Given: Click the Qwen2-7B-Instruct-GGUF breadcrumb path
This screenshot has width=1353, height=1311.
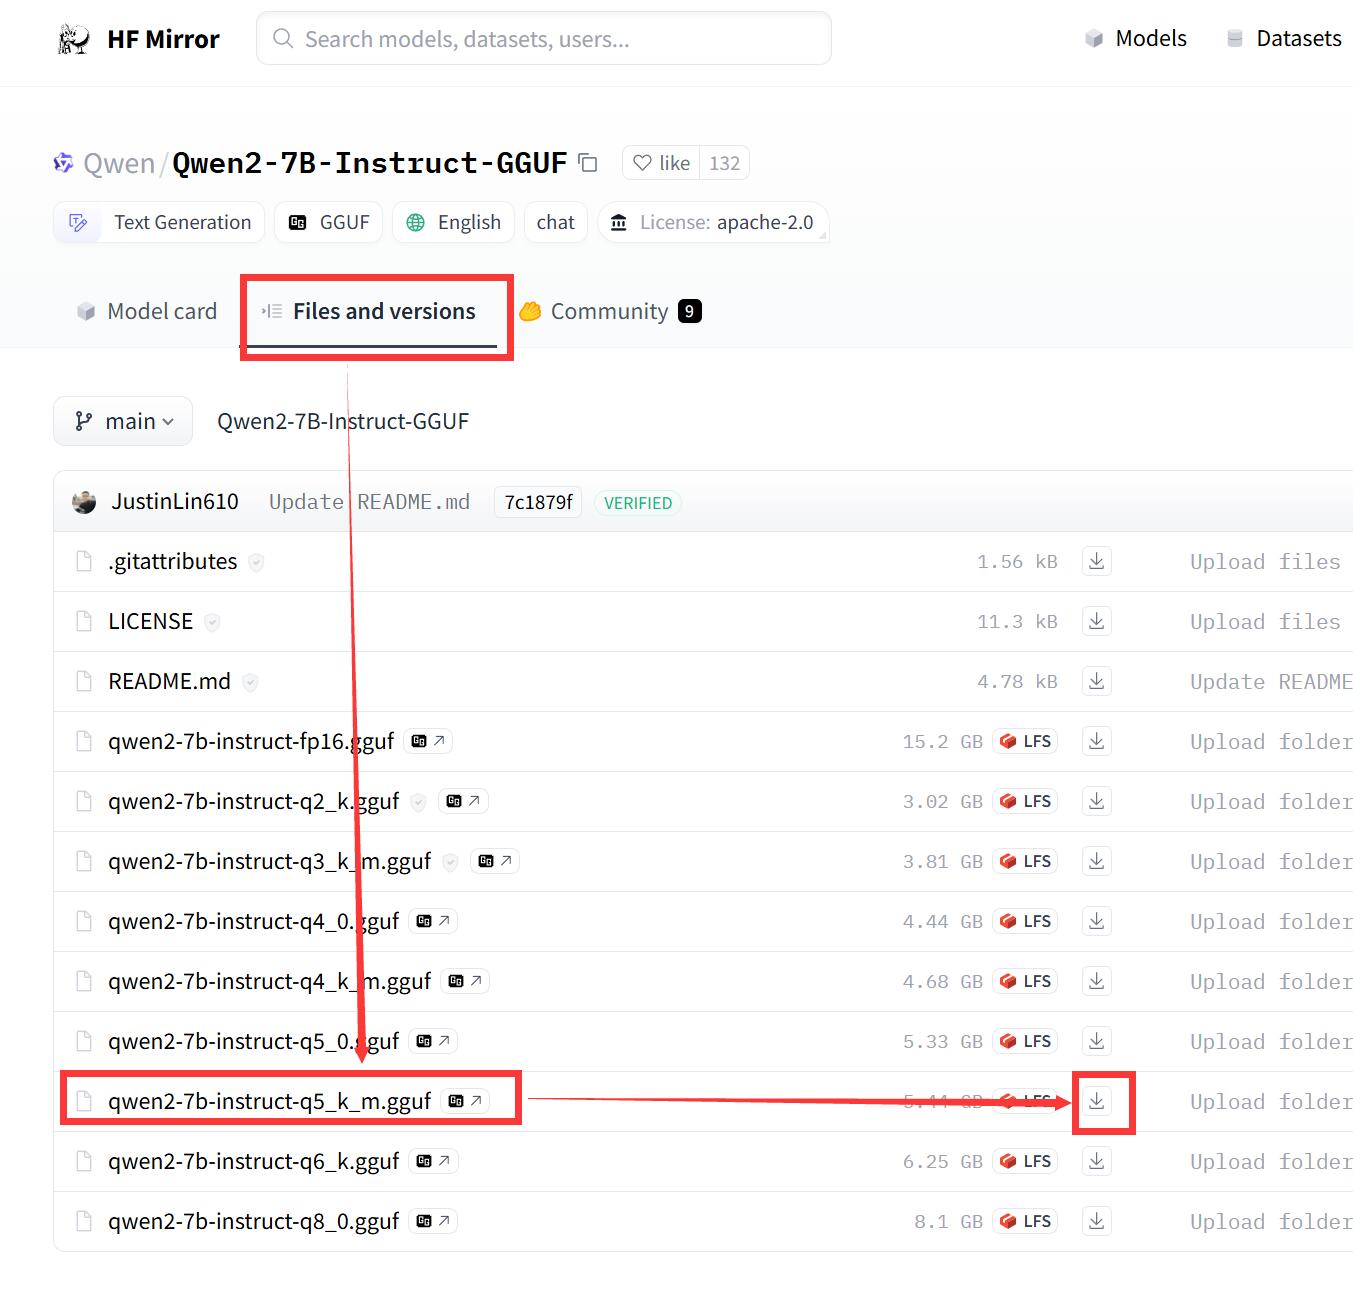Looking at the screenshot, I should (x=343, y=421).
